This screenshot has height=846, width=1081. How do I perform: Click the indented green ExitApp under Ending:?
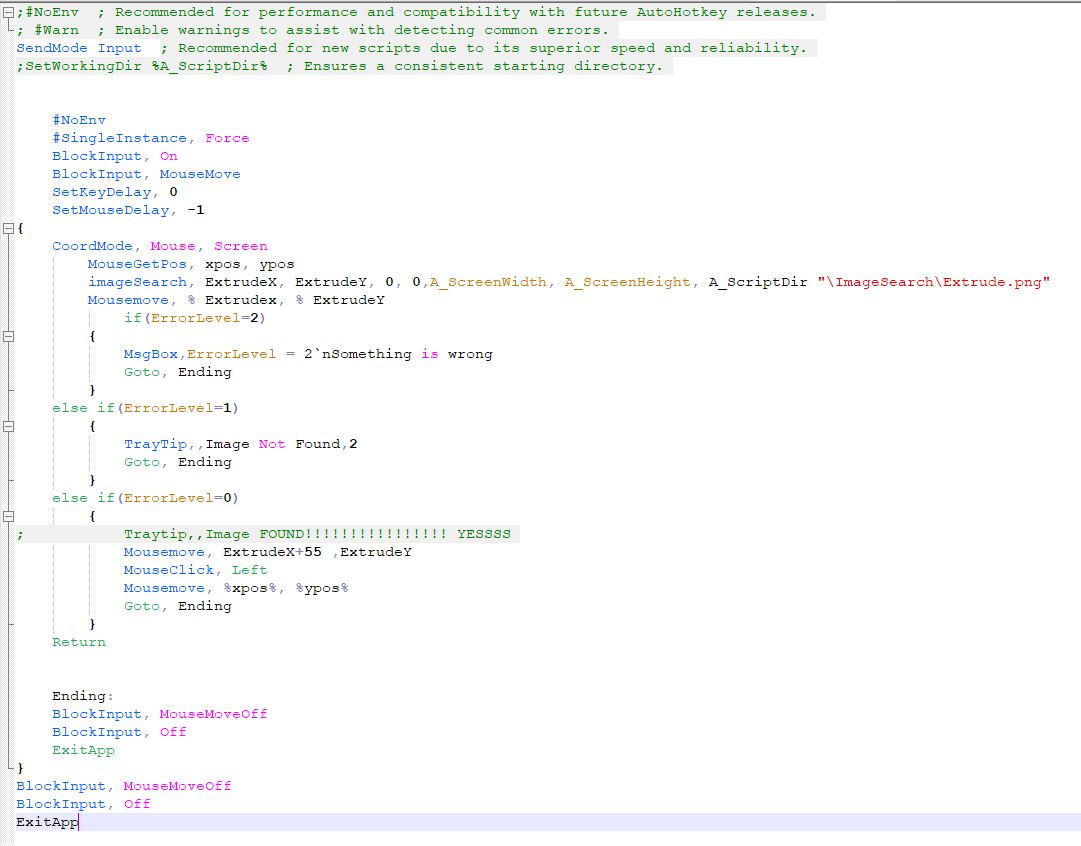[83, 750]
